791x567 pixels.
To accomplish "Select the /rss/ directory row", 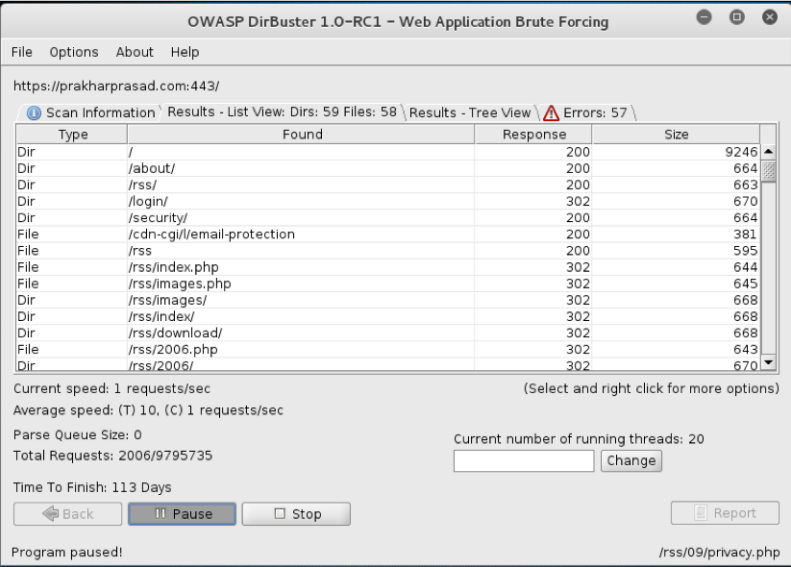I will 387,185.
